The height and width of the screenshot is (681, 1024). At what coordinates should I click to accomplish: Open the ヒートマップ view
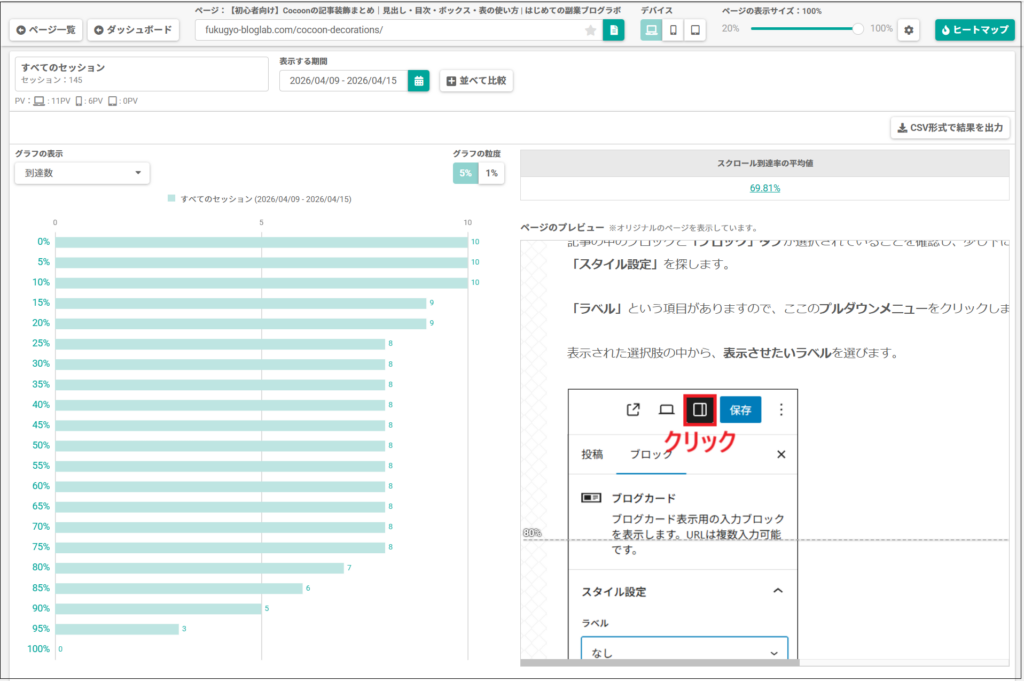974,30
